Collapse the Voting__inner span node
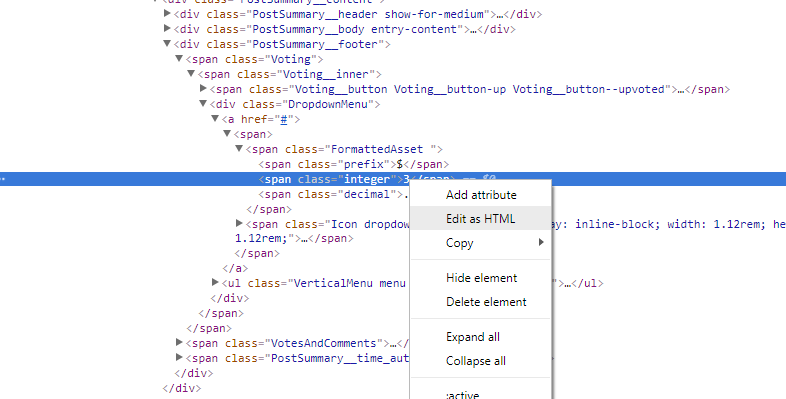 click(191, 74)
